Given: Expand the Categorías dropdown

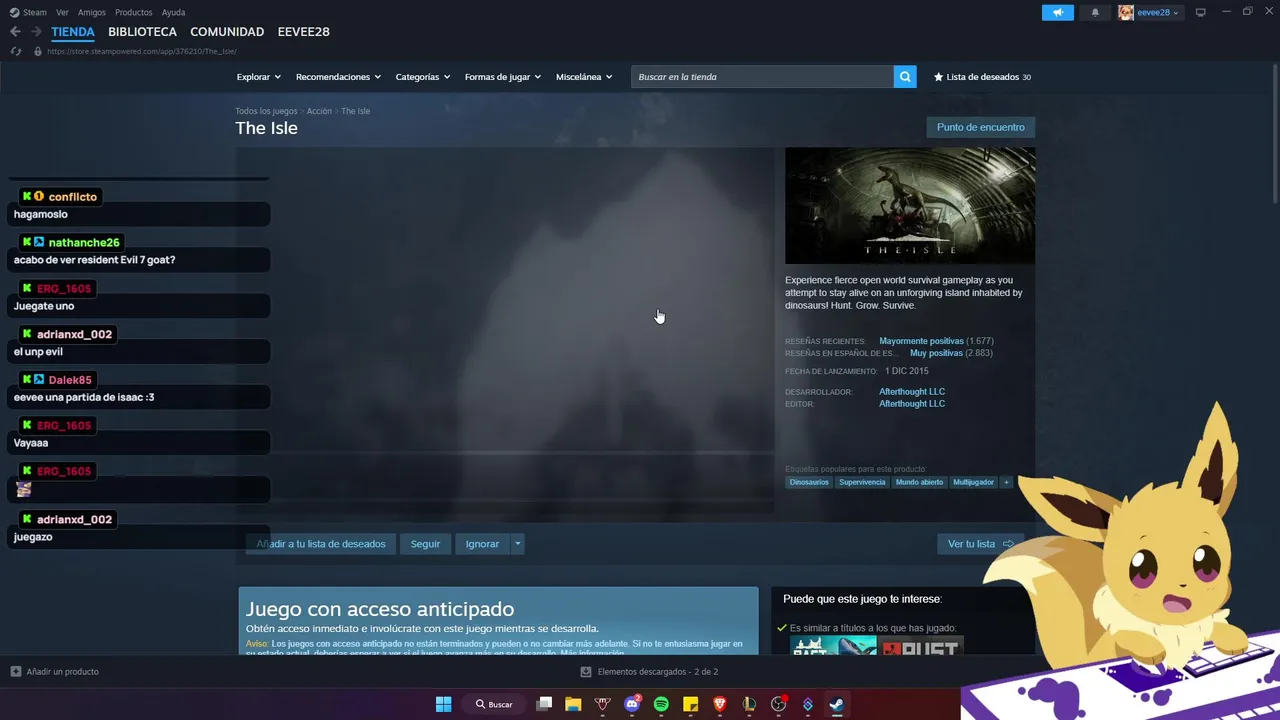Looking at the screenshot, I should [423, 77].
